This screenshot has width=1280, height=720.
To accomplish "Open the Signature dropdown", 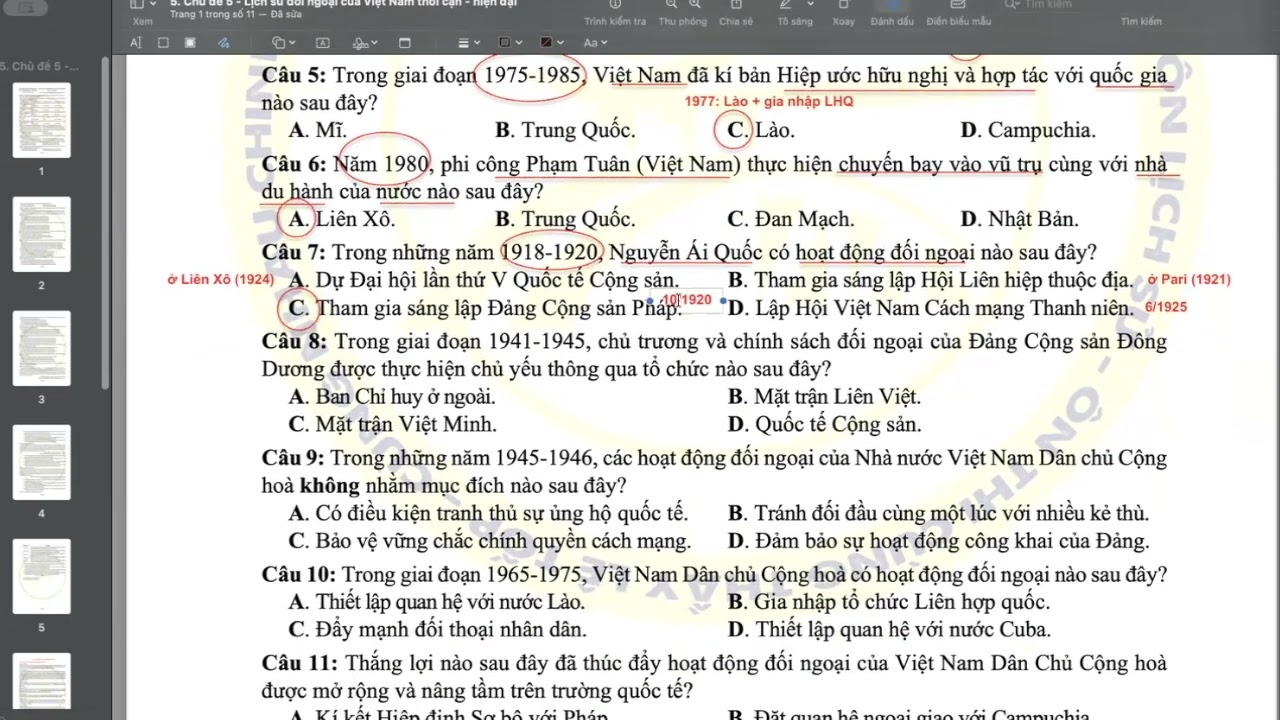I will 365,43.
